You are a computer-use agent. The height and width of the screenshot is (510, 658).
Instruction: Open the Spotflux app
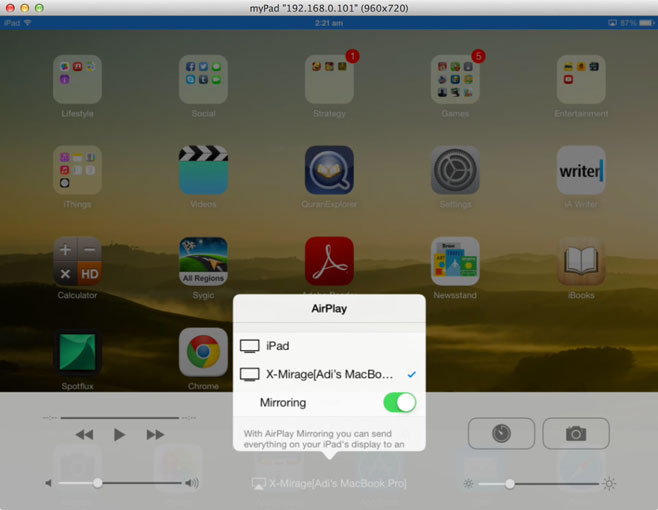pos(77,352)
